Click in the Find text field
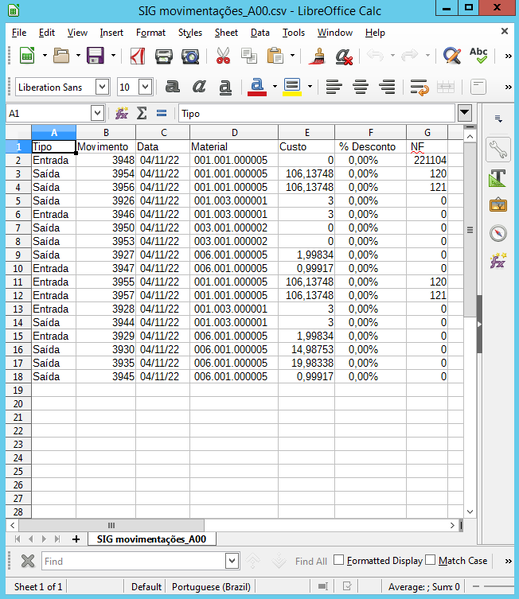The height and width of the screenshot is (599, 519). coord(133,561)
